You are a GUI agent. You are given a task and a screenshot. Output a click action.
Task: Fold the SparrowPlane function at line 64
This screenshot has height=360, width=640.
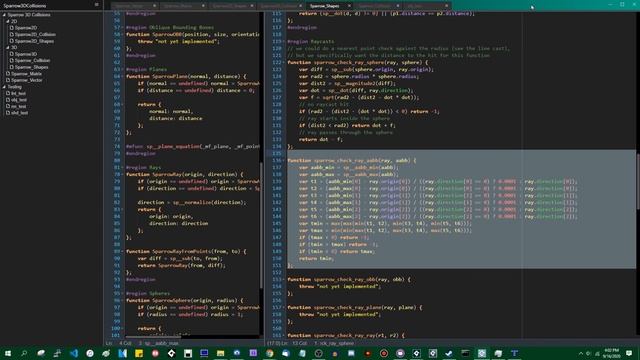pyautogui.click(x=122, y=76)
